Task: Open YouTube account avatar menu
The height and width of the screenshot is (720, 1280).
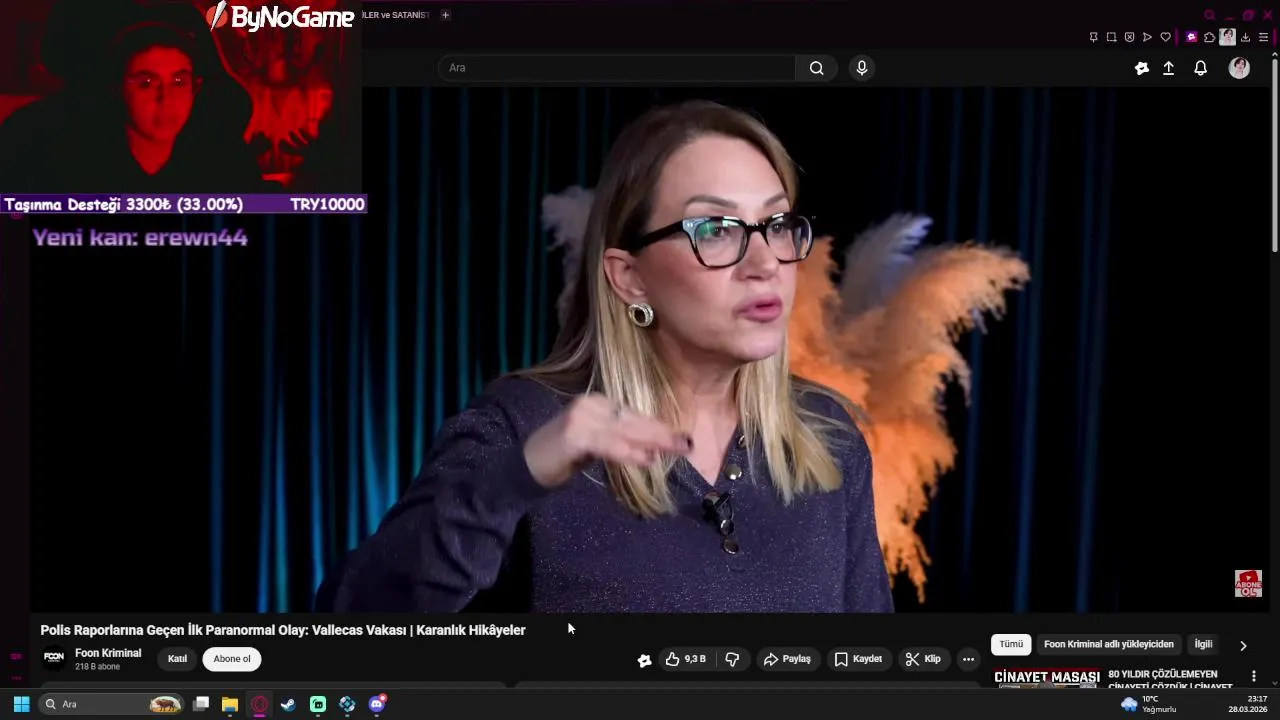Action: [x=1239, y=68]
